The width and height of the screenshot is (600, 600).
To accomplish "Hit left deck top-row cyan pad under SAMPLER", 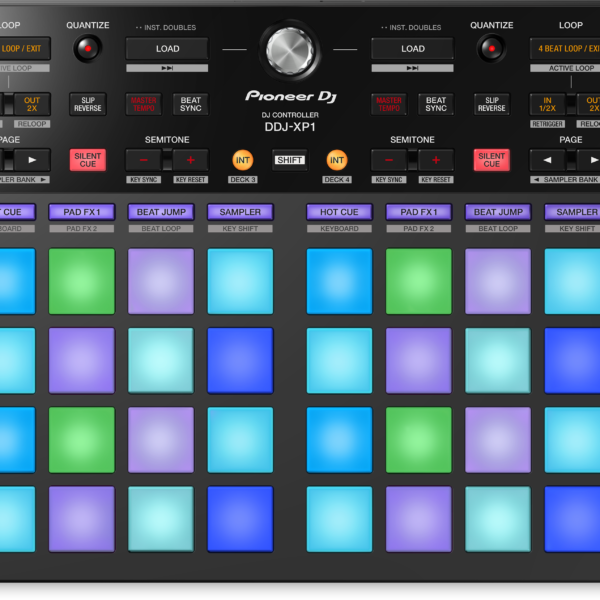I will (x=240, y=281).
